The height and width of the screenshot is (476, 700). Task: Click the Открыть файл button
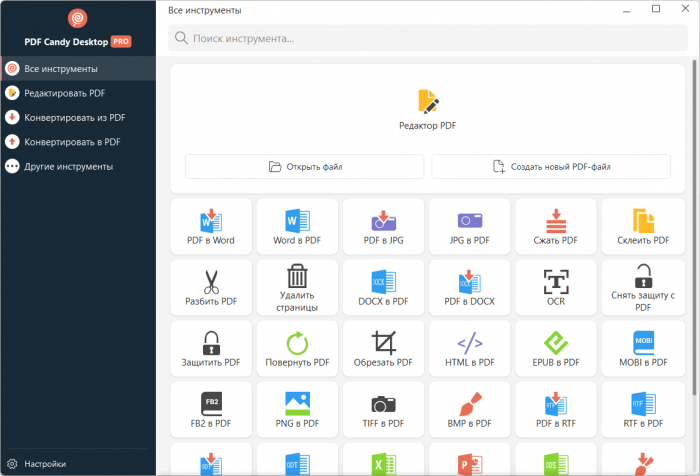(304, 167)
